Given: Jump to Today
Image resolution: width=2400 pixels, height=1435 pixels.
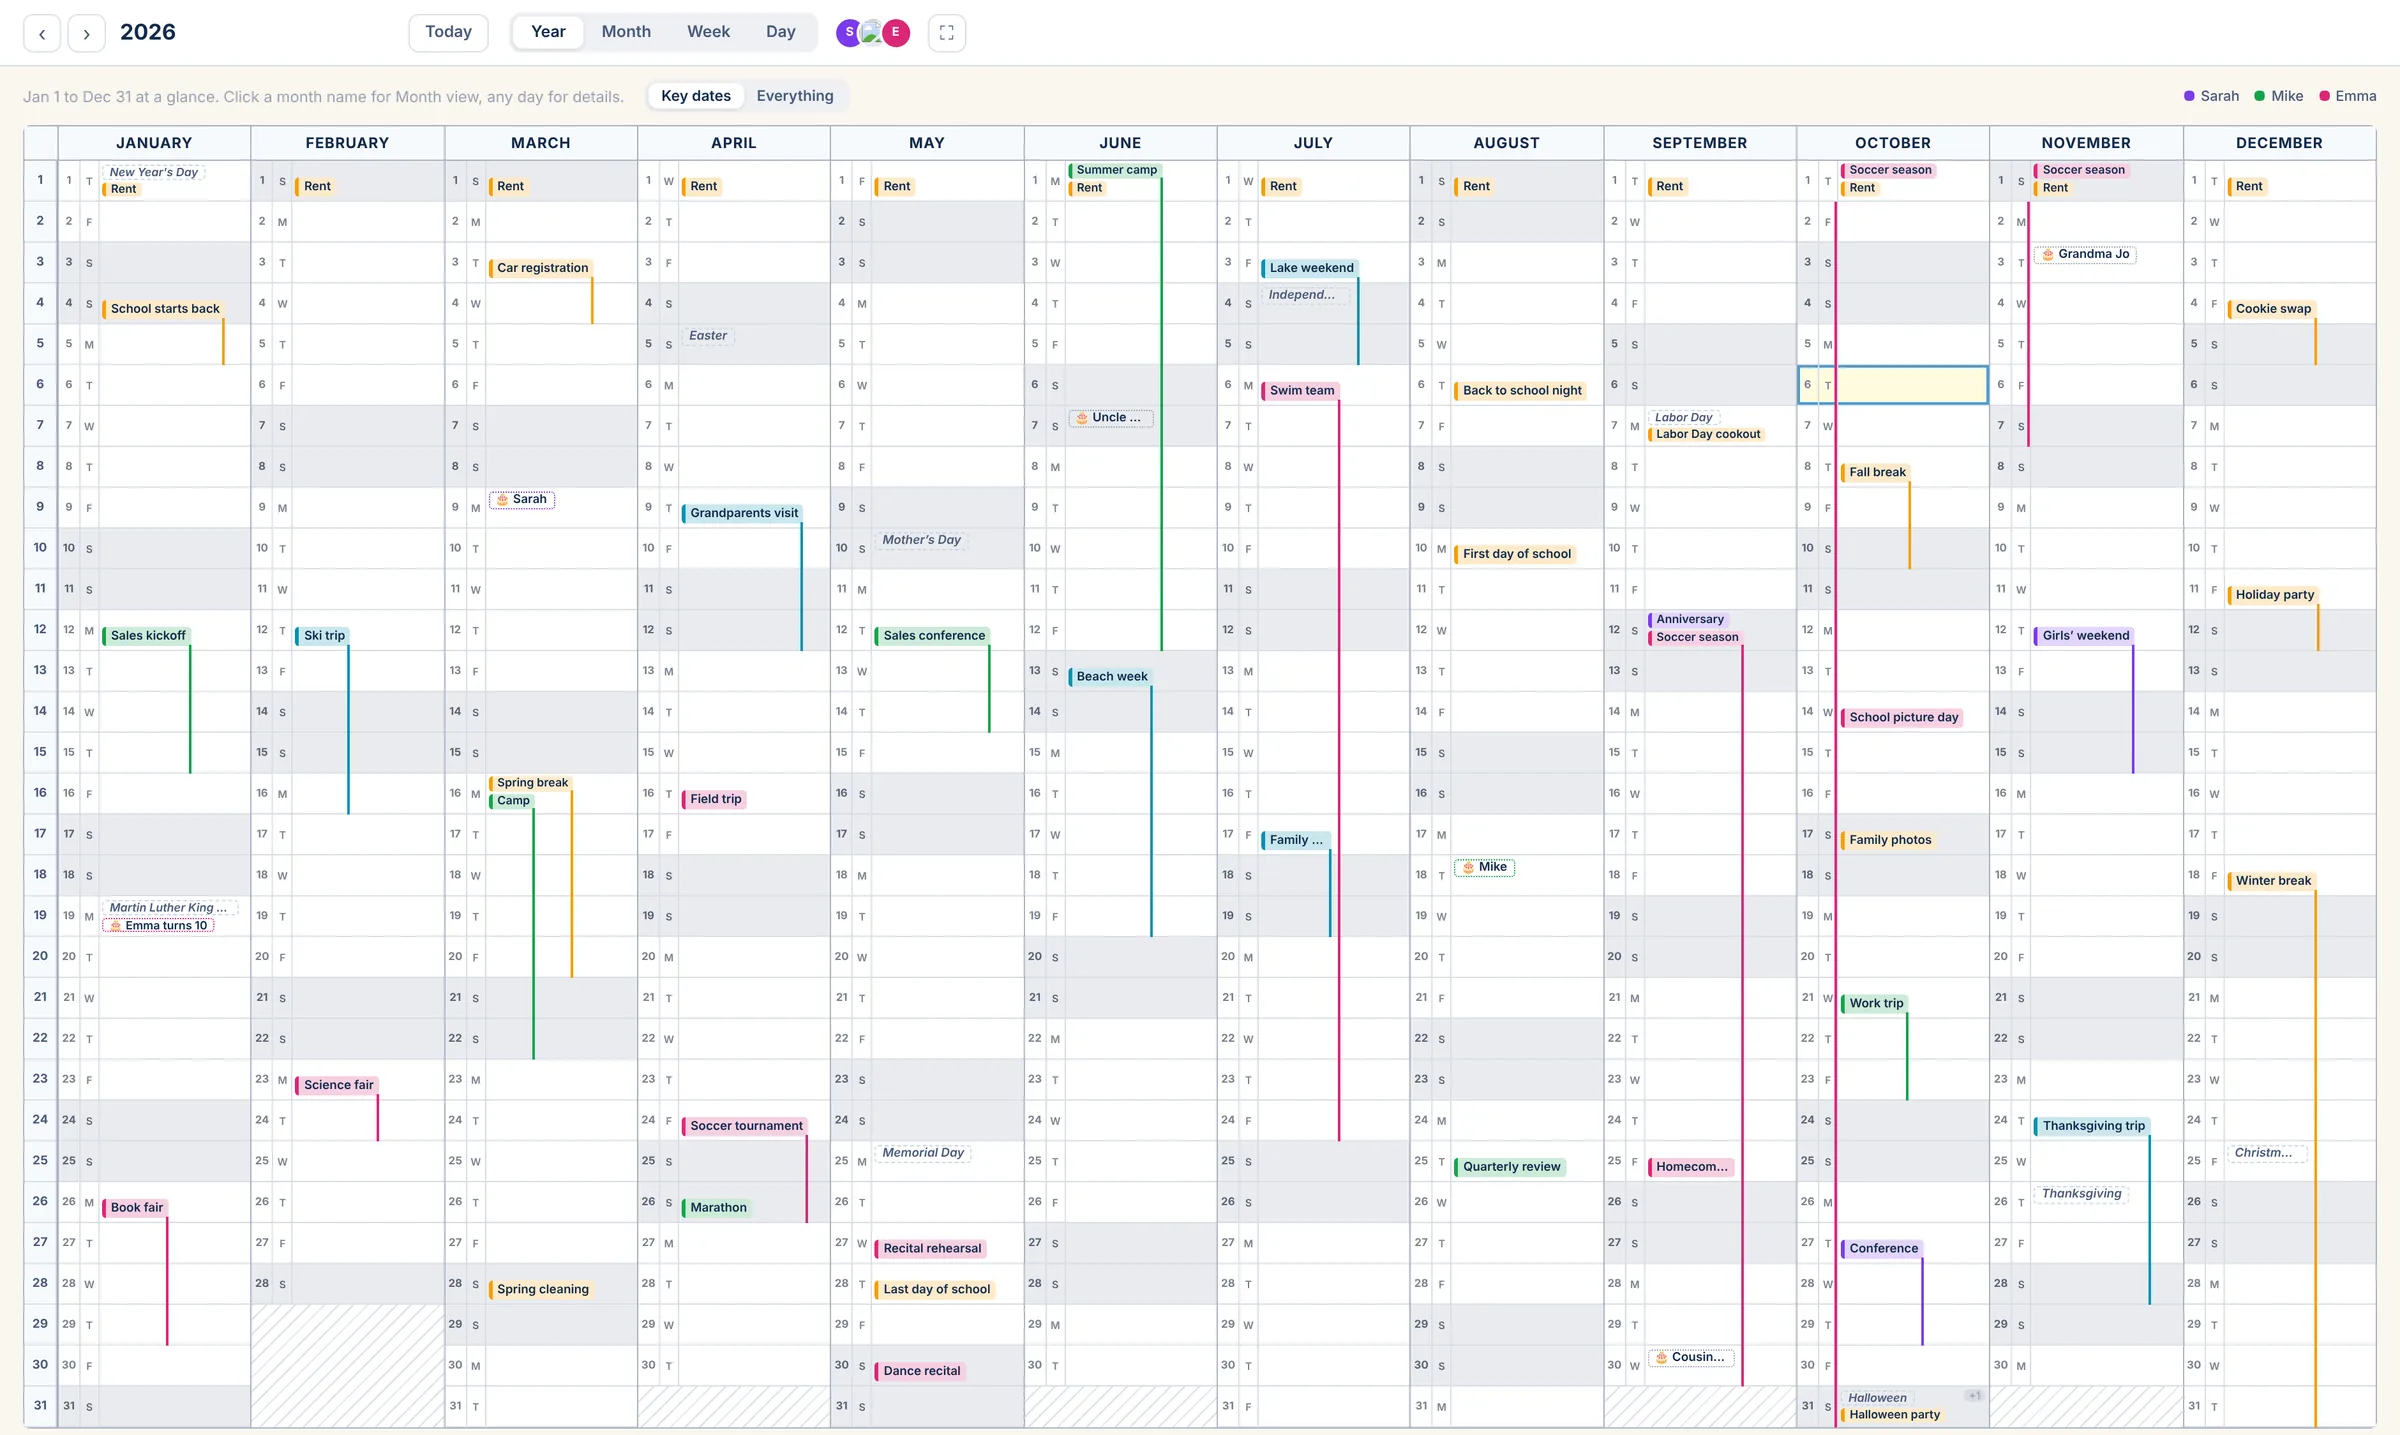Looking at the screenshot, I should [448, 32].
